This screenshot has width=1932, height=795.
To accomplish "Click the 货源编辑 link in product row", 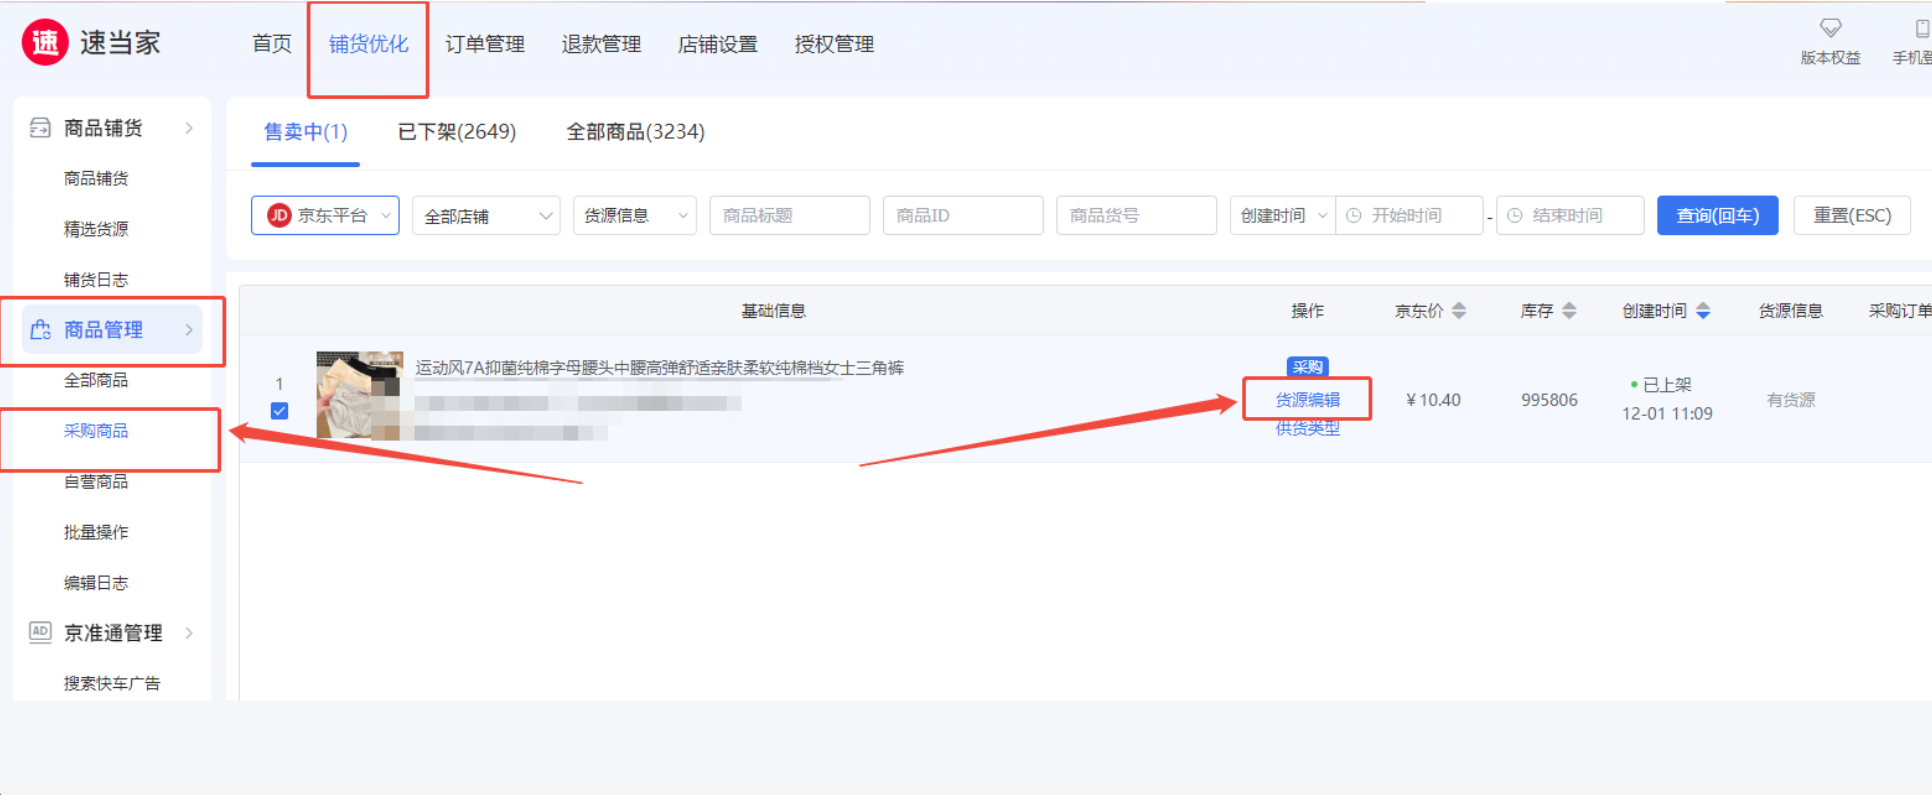I will [x=1307, y=400].
